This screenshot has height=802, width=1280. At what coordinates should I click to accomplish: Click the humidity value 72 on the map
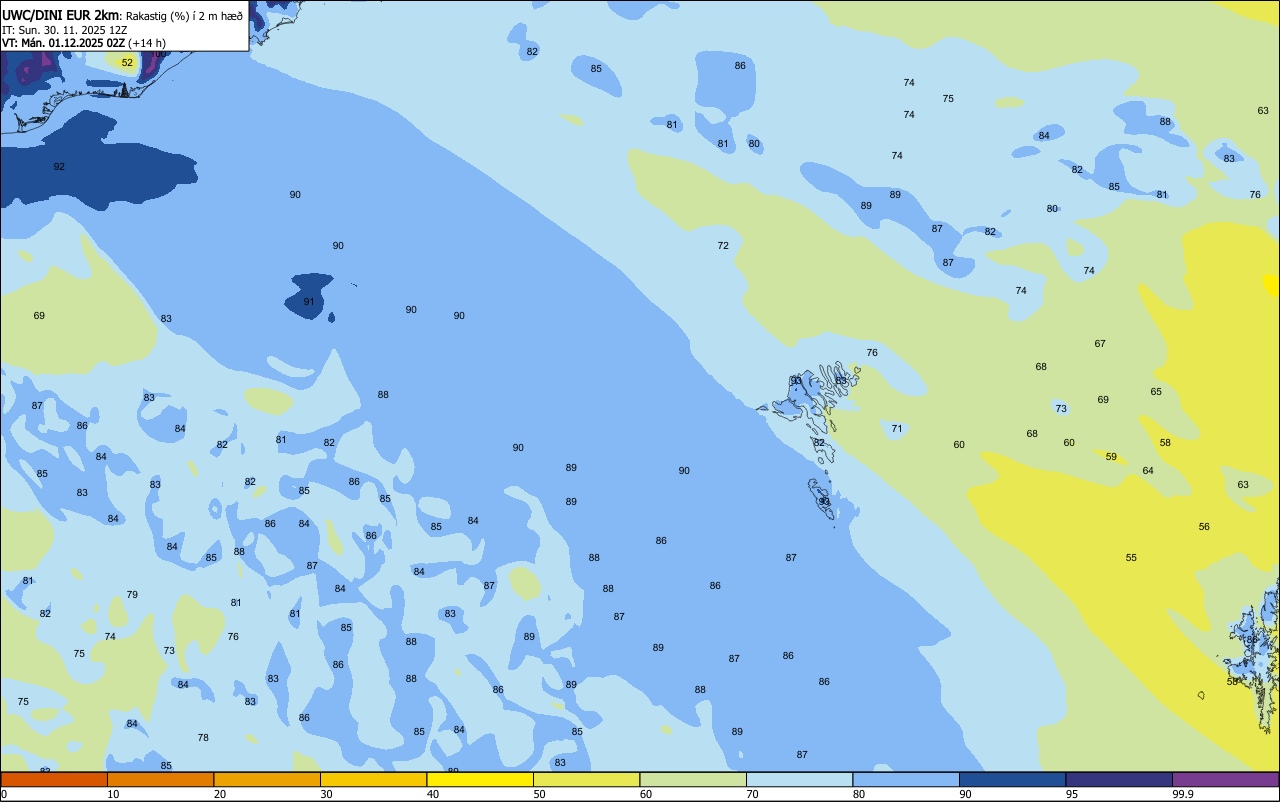coord(723,245)
